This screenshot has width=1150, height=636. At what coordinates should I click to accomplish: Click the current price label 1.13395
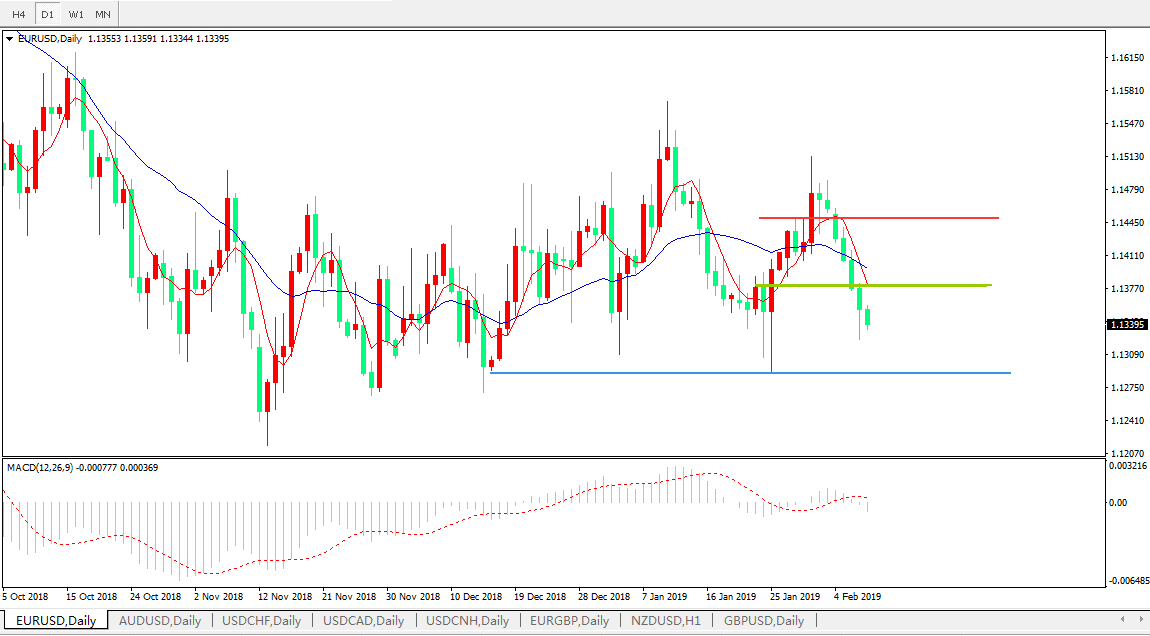point(1126,324)
